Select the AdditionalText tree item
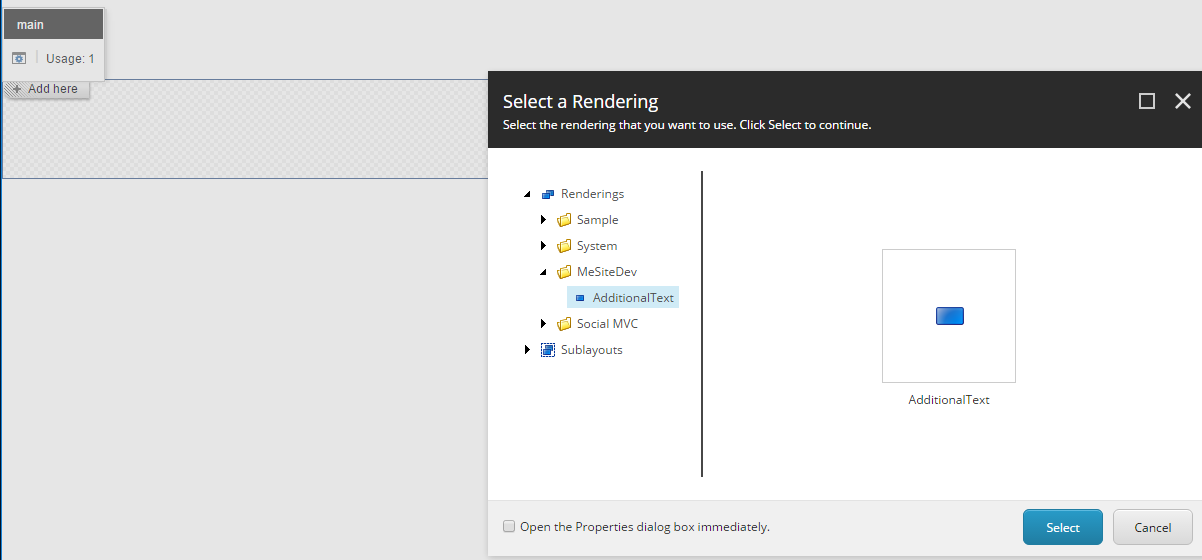 click(623, 298)
